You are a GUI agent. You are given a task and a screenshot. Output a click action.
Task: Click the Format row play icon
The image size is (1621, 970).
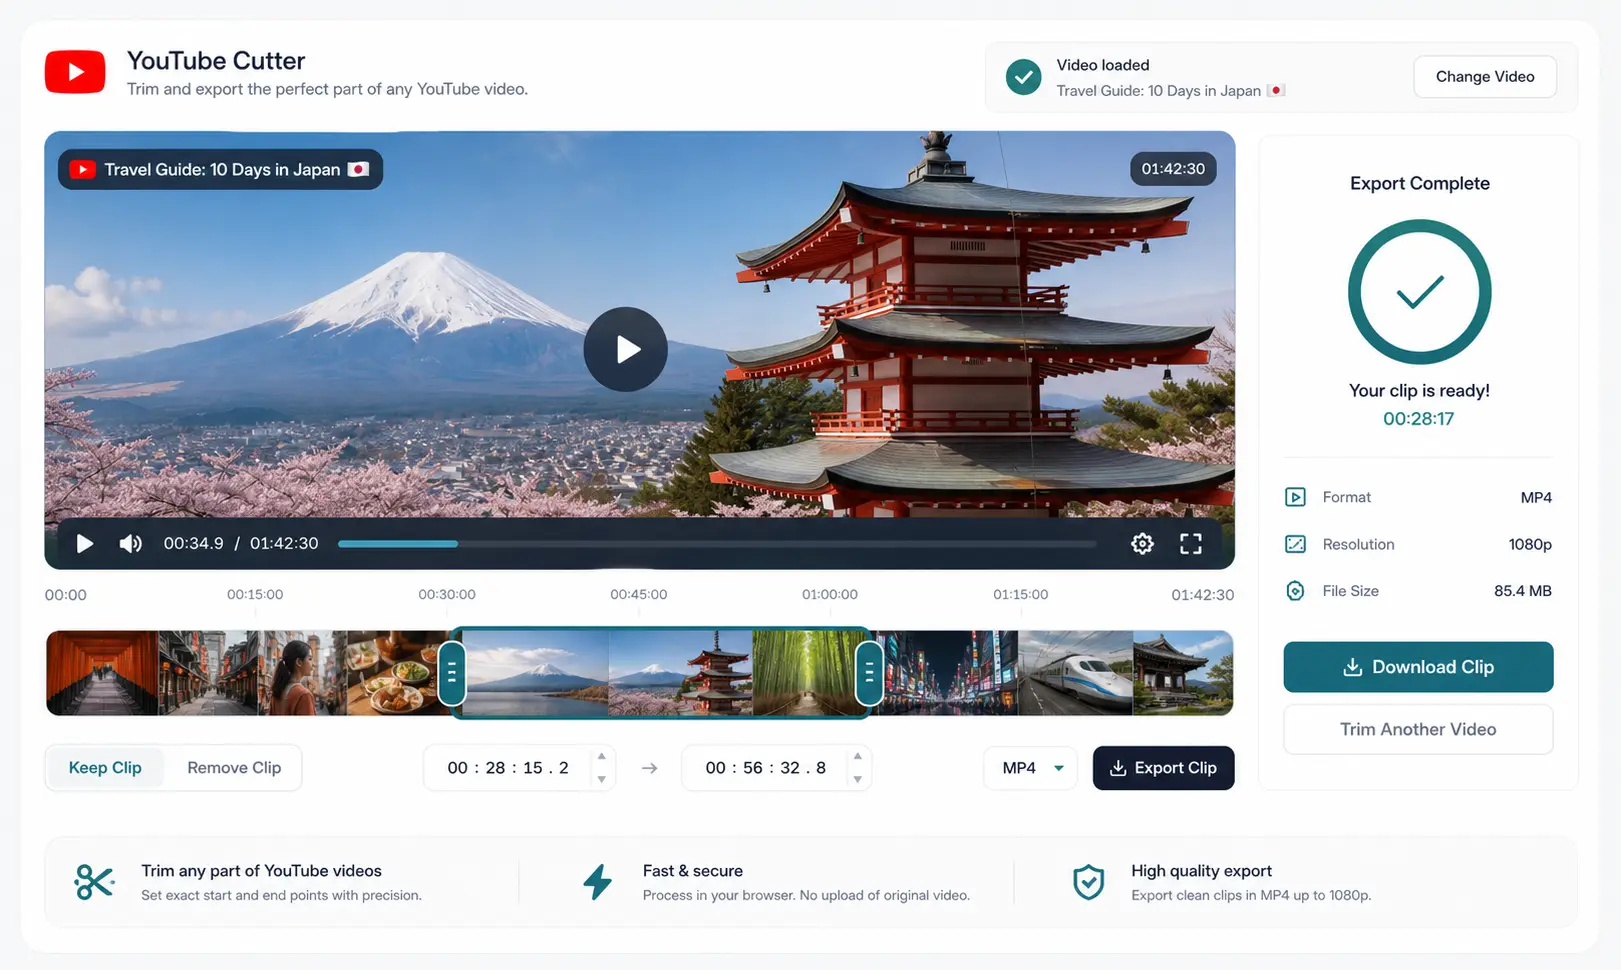coord(1295,497)
